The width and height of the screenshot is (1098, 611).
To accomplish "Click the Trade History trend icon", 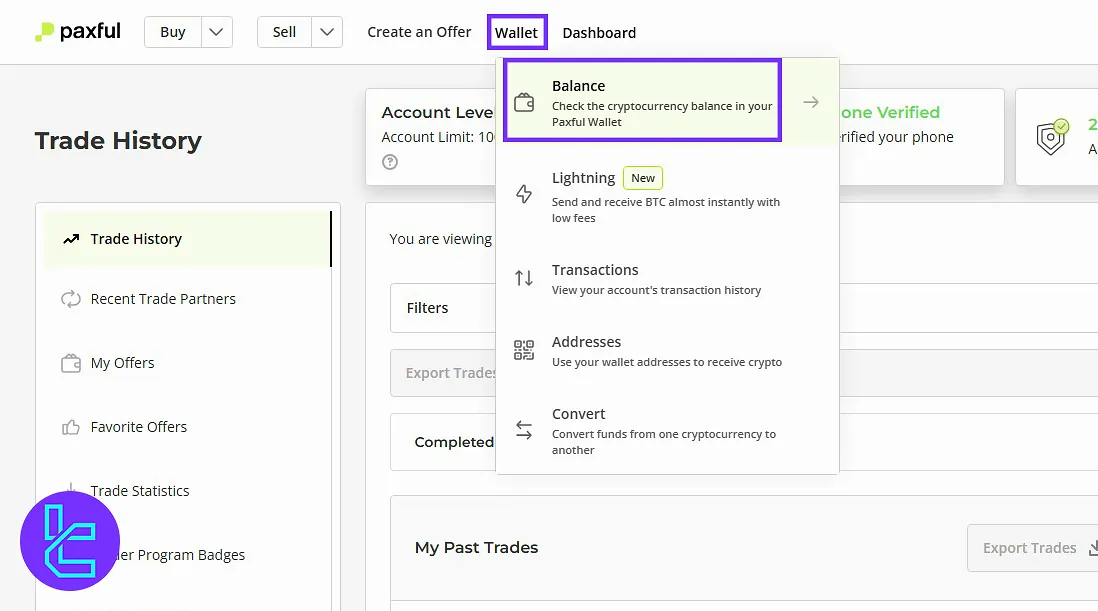I will click(x=71, y=239).
